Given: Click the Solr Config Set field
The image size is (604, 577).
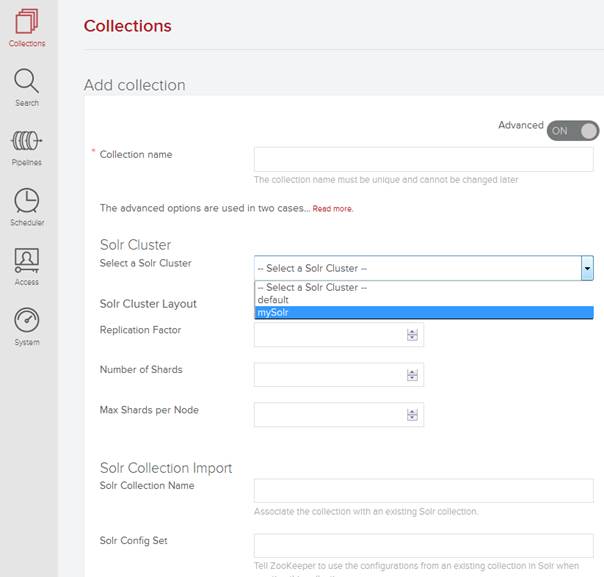Looking at the screenshot, I should 423,545.
